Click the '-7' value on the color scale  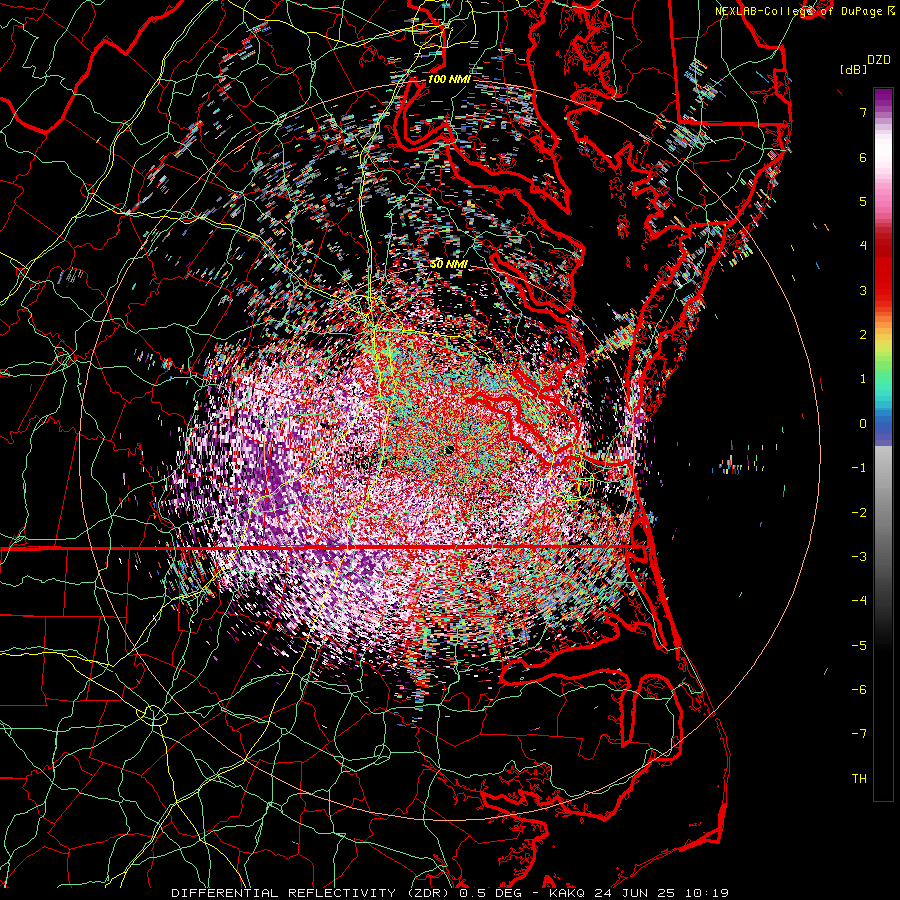(859, 734)
